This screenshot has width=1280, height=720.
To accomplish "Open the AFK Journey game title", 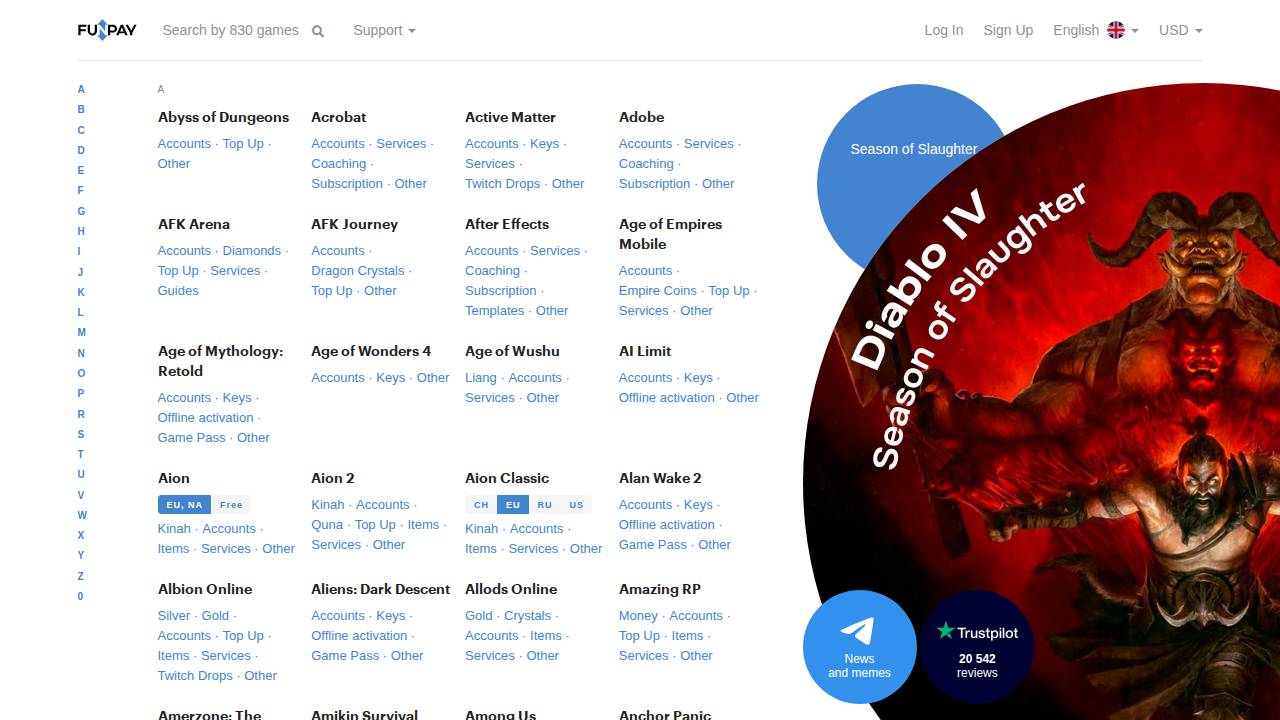I will pyautogui.click(x=354, y=224).
